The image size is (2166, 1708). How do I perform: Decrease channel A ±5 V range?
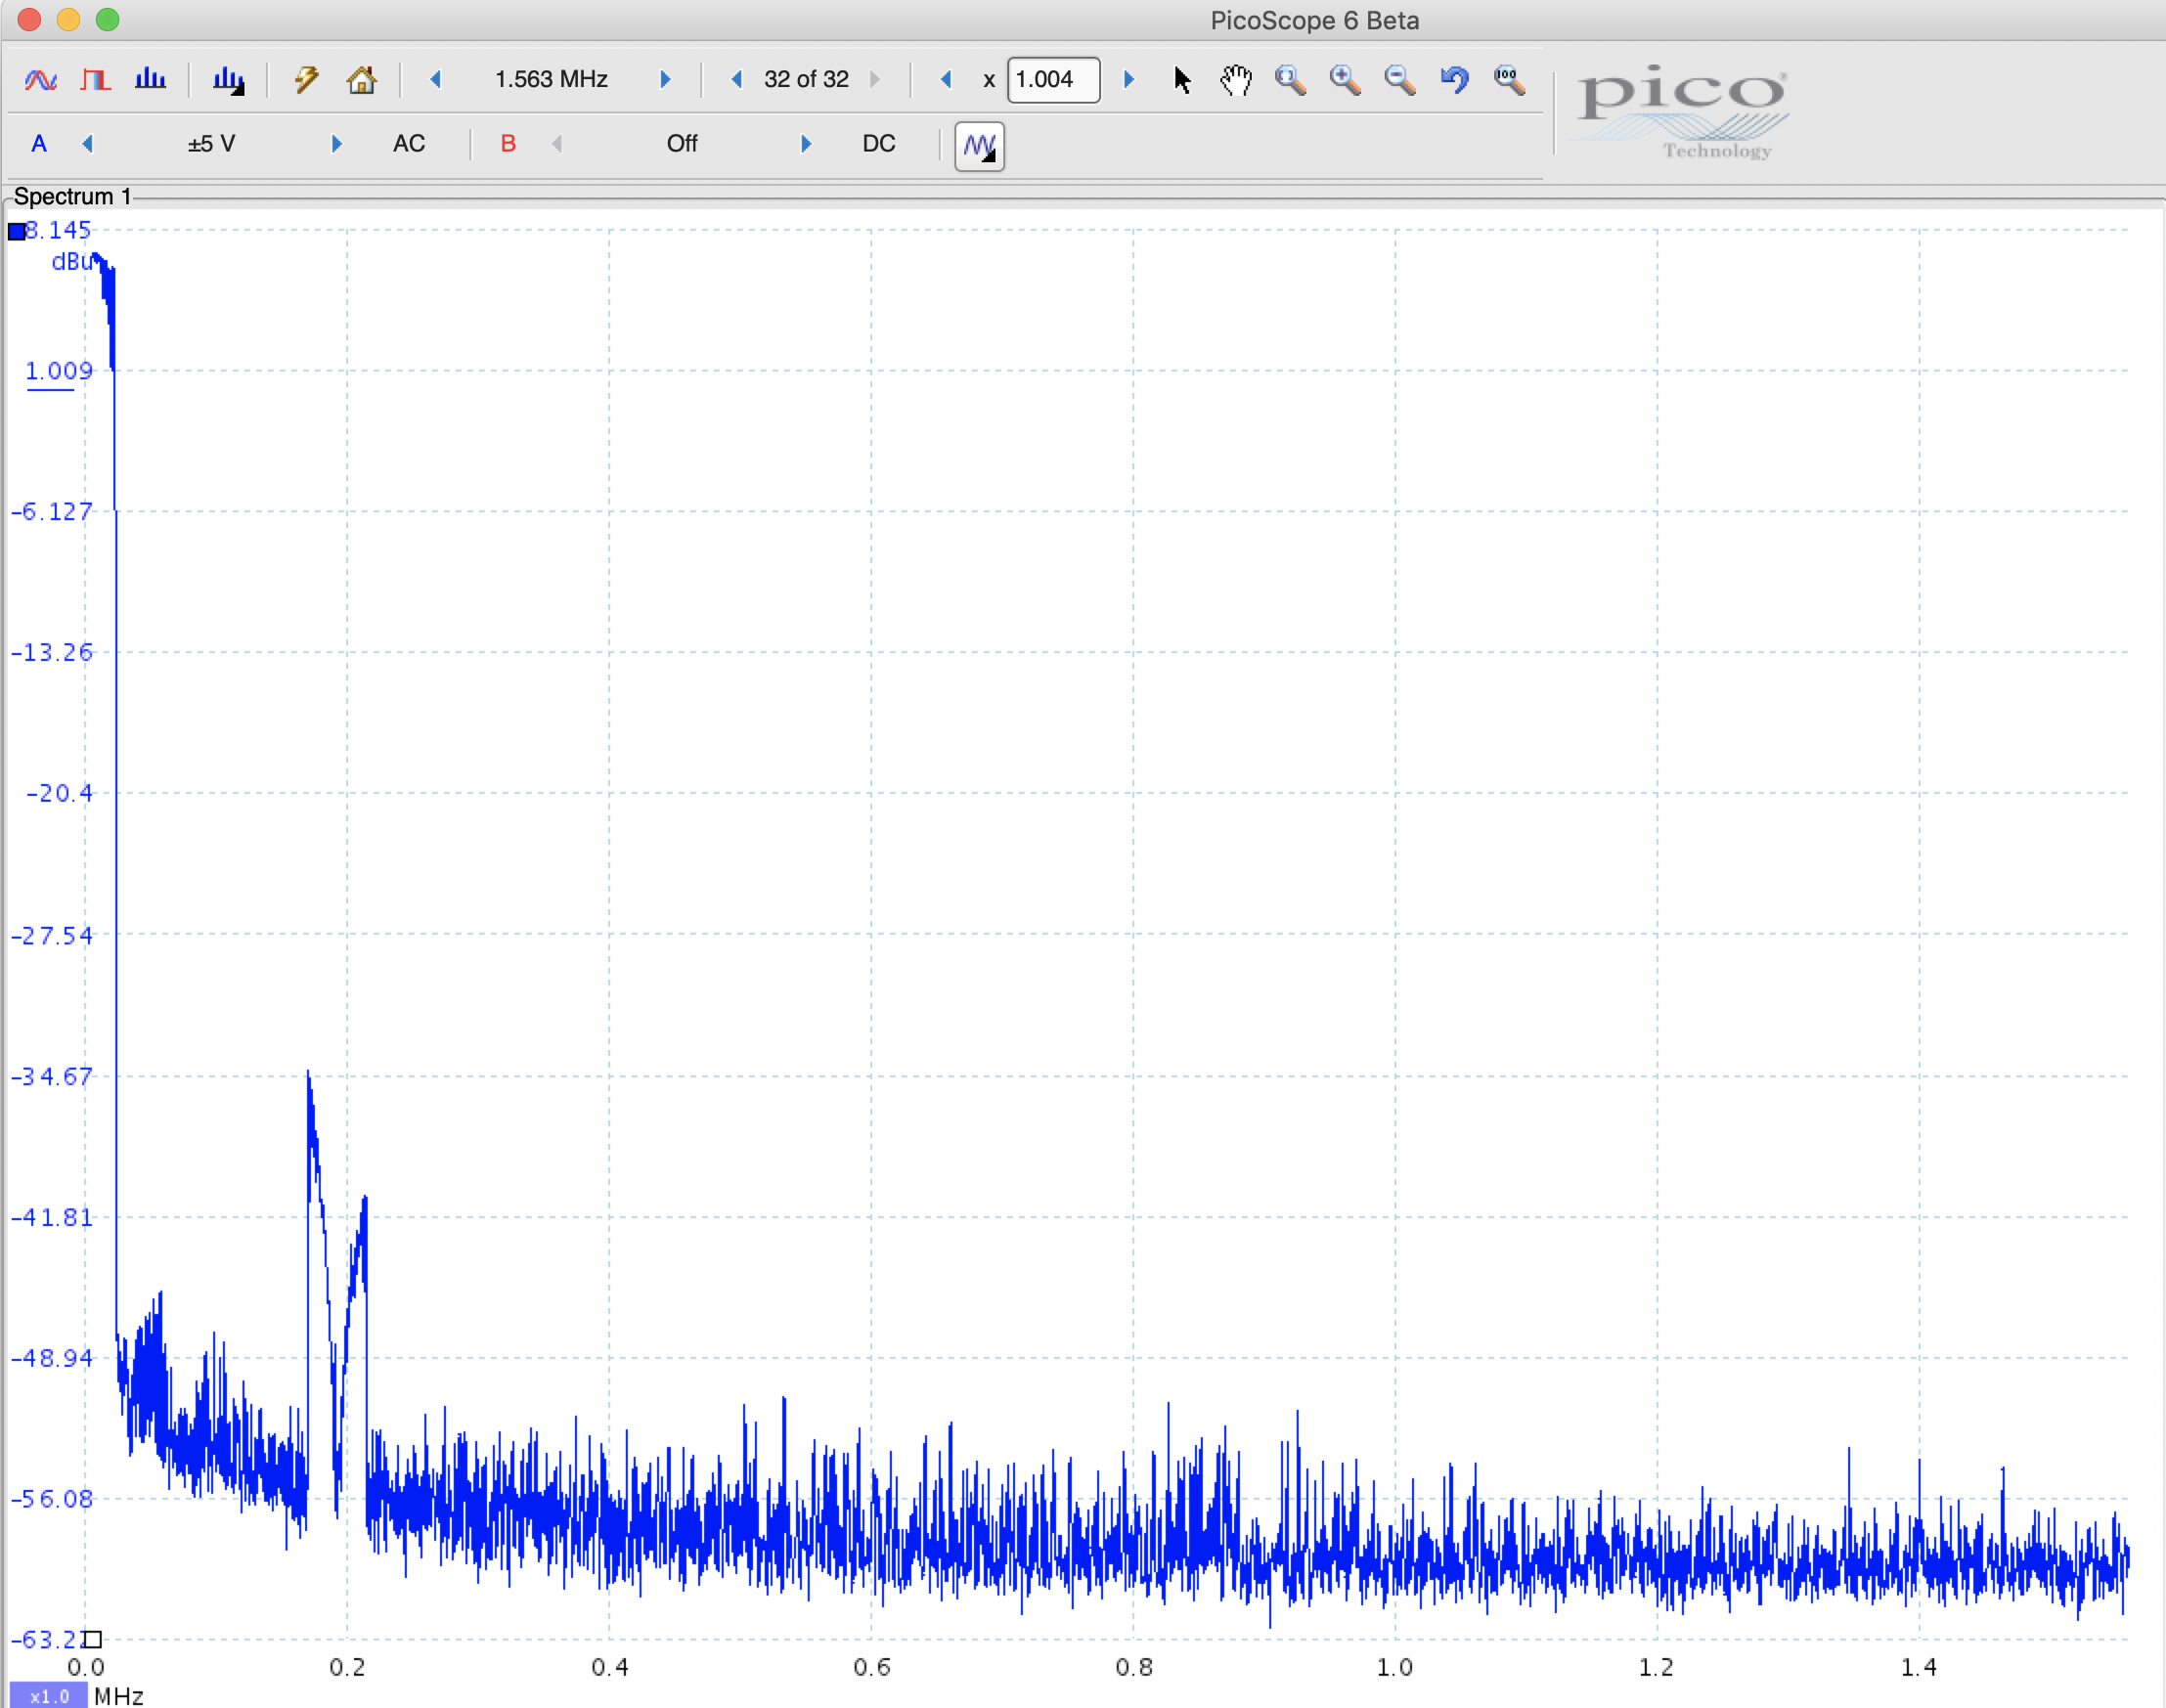click(x=87, y=144)
